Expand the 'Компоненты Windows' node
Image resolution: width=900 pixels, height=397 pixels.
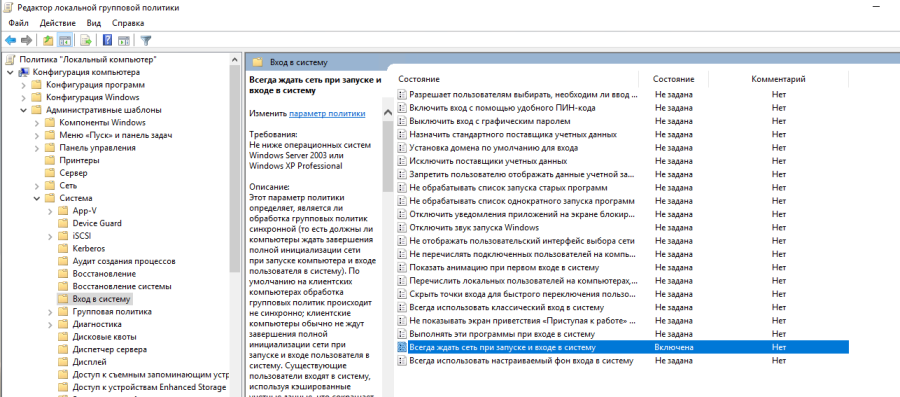coord(36,123)
